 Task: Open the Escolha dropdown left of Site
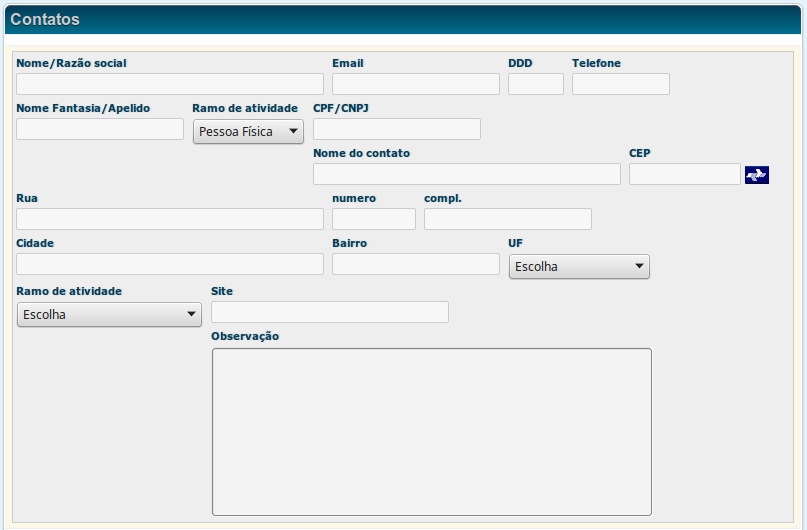point(109,315)
